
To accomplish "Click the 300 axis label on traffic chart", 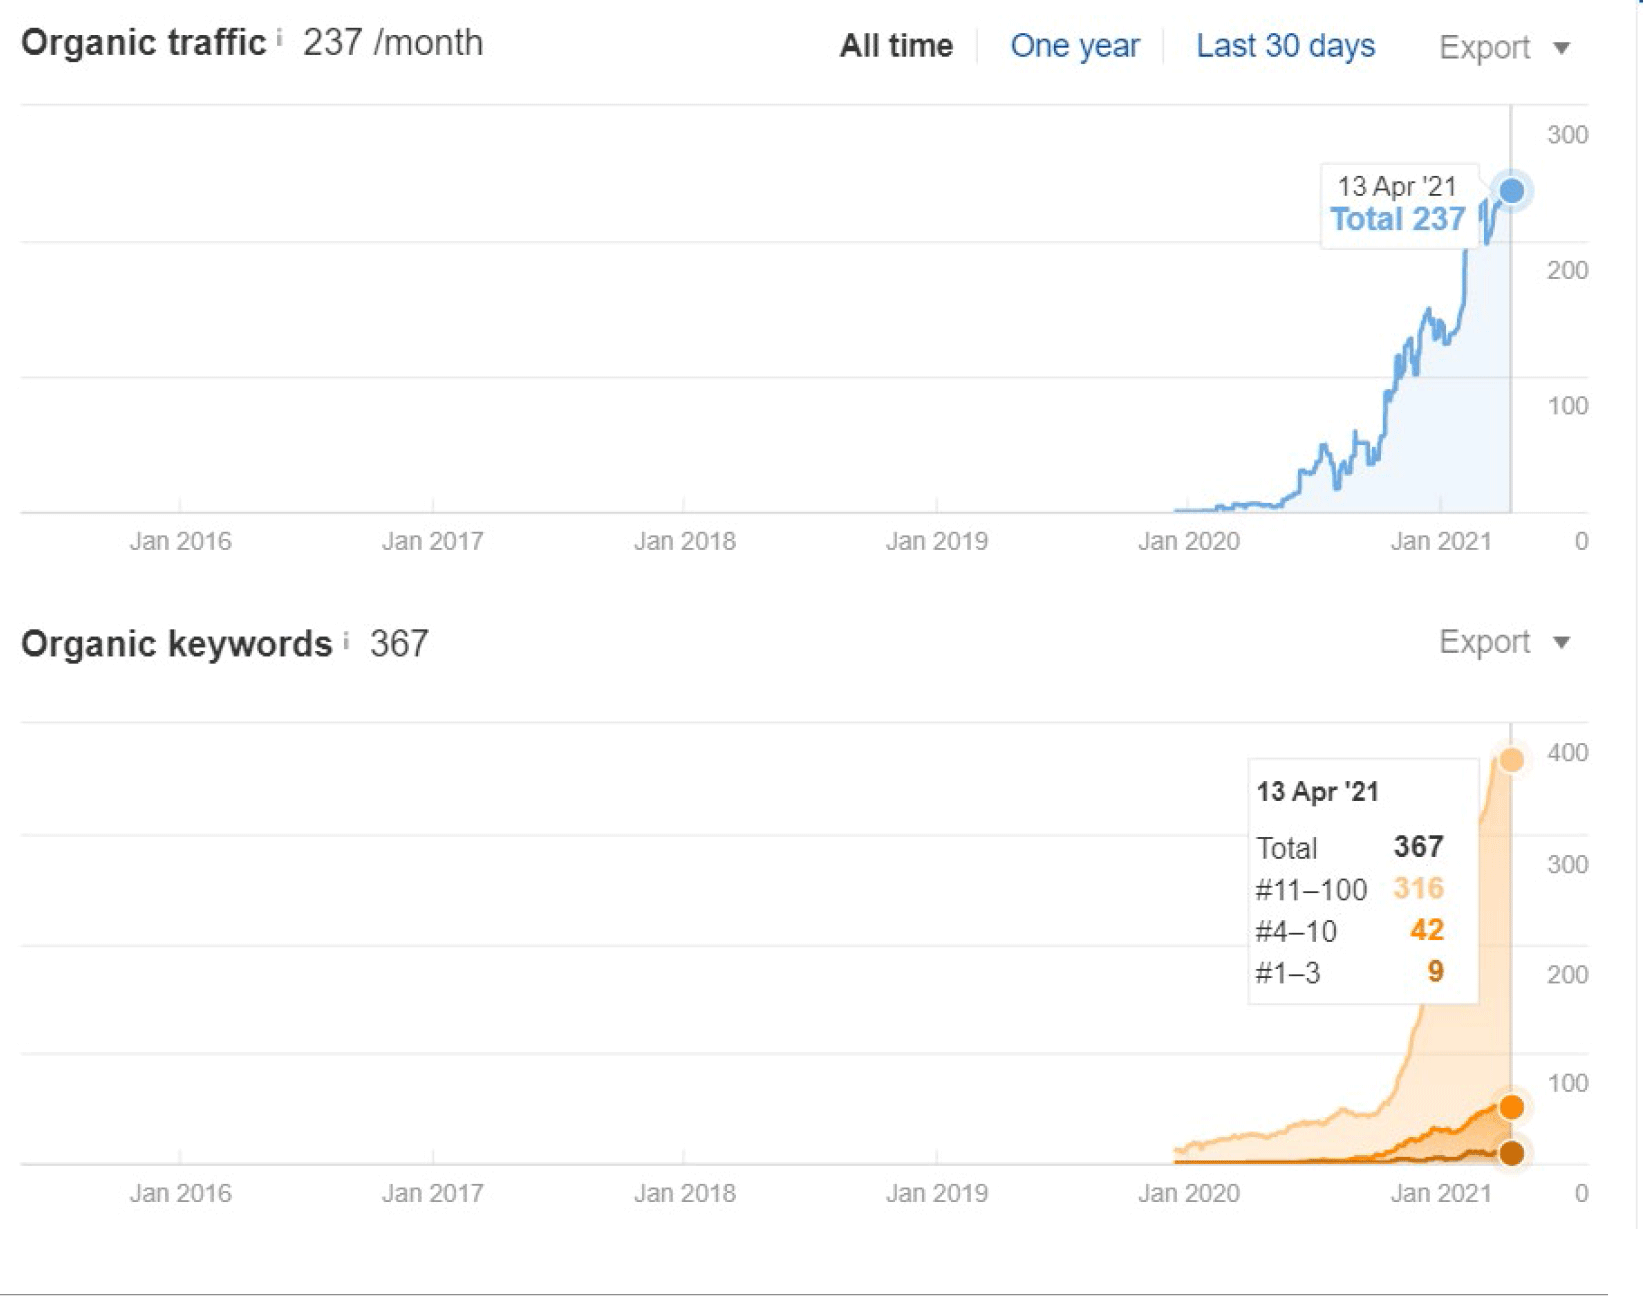I will click(1567, 135).
